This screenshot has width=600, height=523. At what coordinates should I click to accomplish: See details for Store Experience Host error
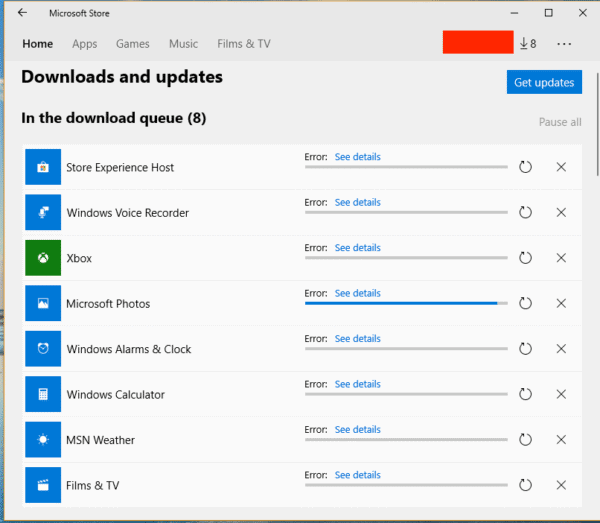357,157
